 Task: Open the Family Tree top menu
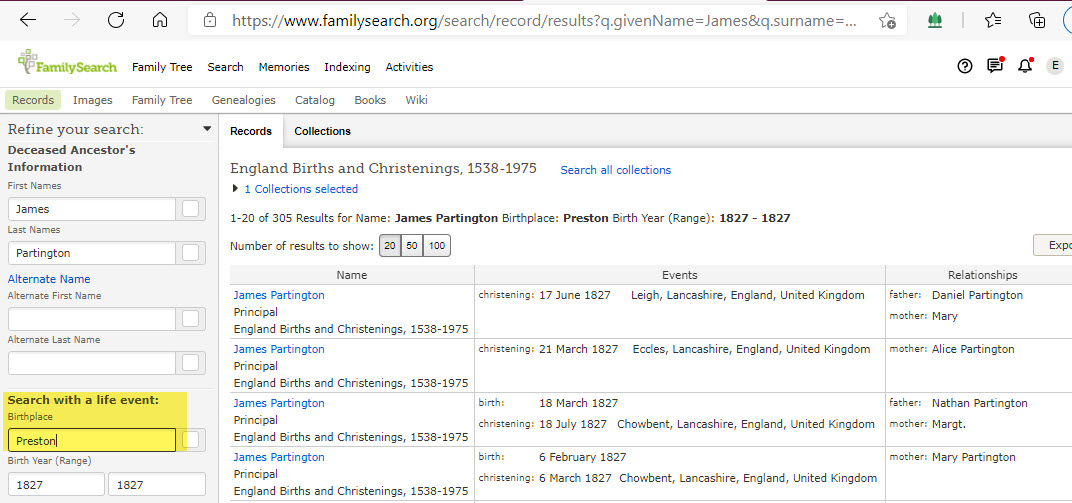(x=162, y=67)
